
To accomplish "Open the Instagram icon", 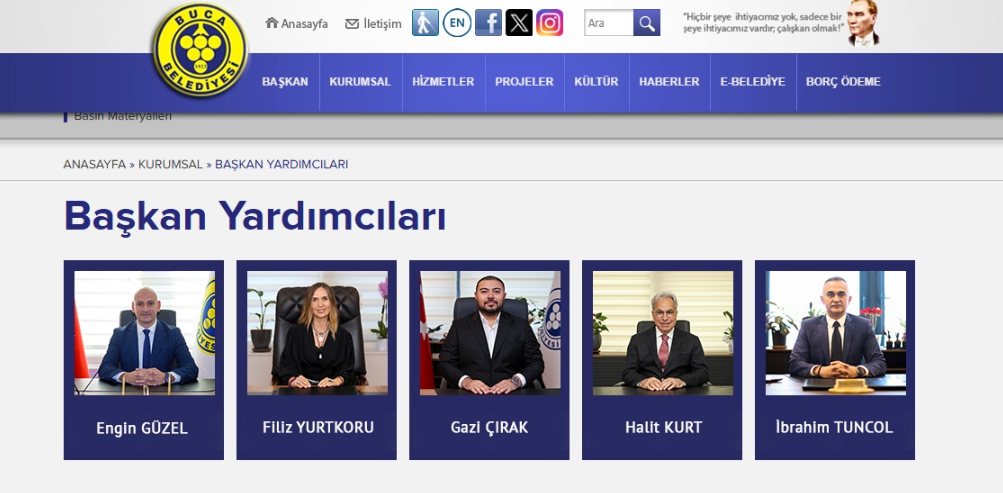I will (549, 23).
